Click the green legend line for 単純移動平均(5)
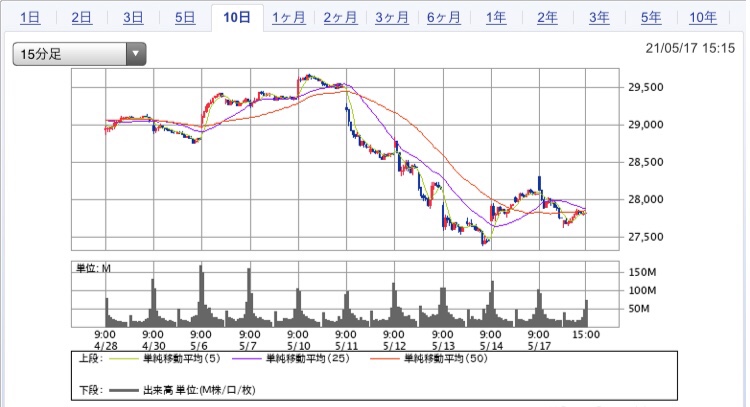This screenshot has height=407, width=750. tap(123, 359)
